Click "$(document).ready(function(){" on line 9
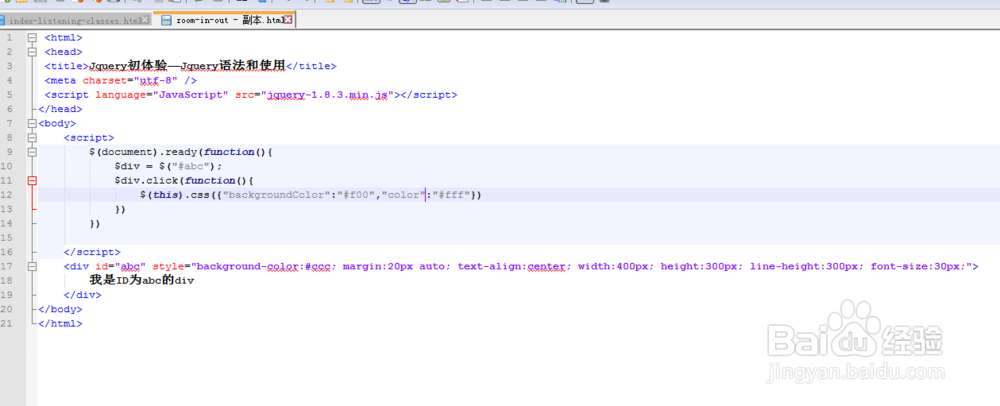Viewport: 1000px width, 406px height. pos(181,152)
